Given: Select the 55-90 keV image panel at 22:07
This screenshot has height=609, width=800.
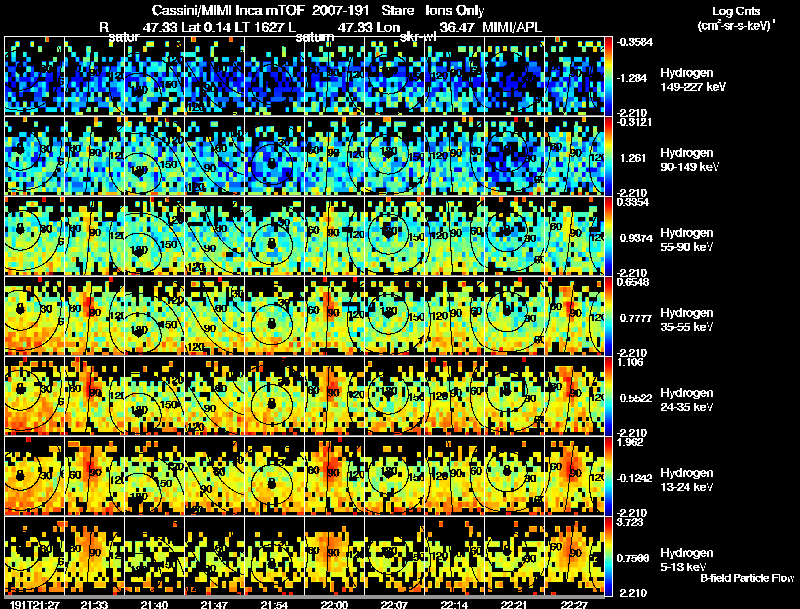Looking at the screenshot, I should 394,236.
